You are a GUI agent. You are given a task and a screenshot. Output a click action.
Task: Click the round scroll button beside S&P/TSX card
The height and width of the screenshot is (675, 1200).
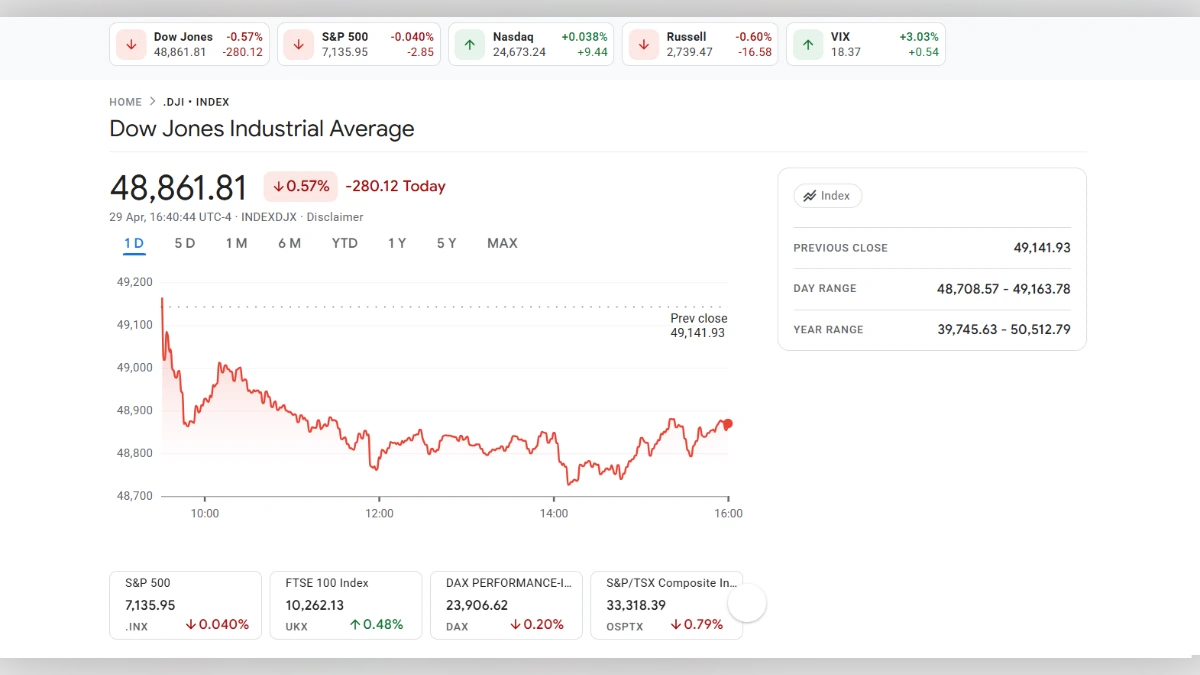coord(746,603)
